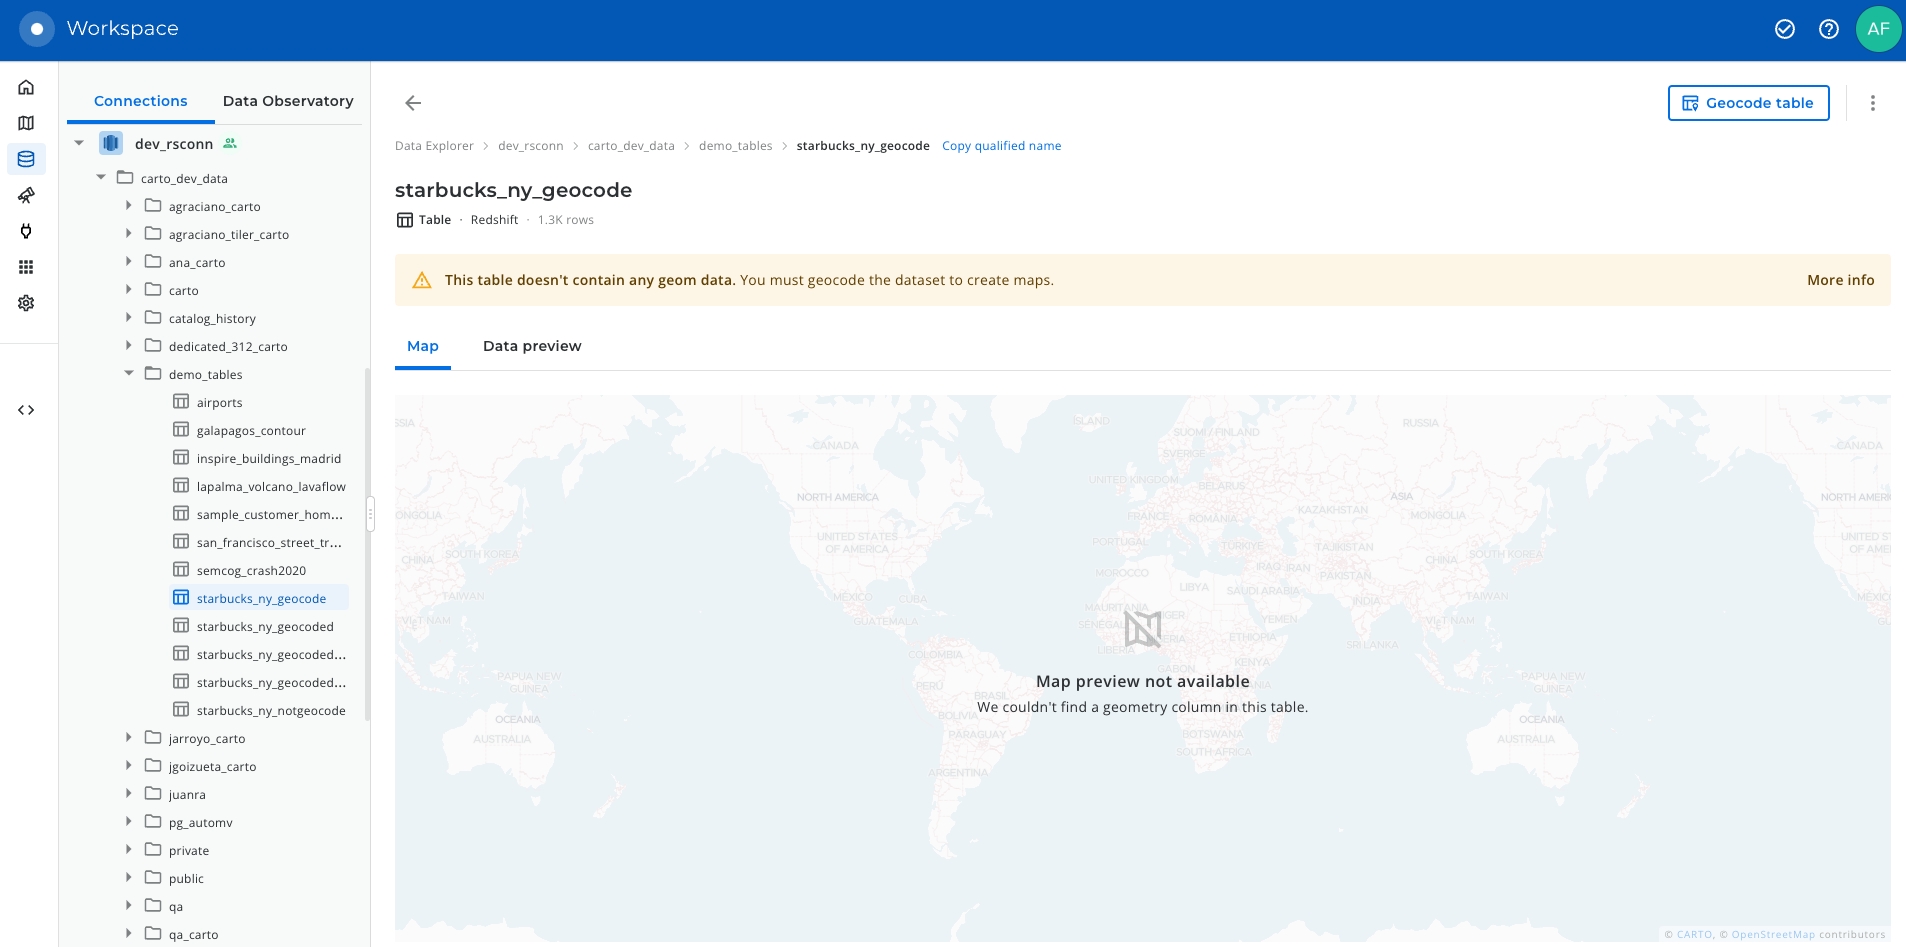
Task: Open the Connections plug icon in sidebar
Action: (x=27, y=231)
